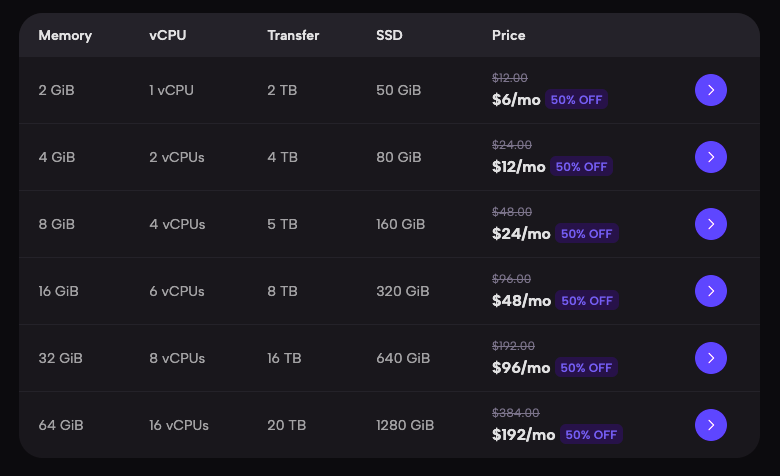Click the Memory column header
The height and width of the screenshot is (476, 780).
click(x=65, y=36)
